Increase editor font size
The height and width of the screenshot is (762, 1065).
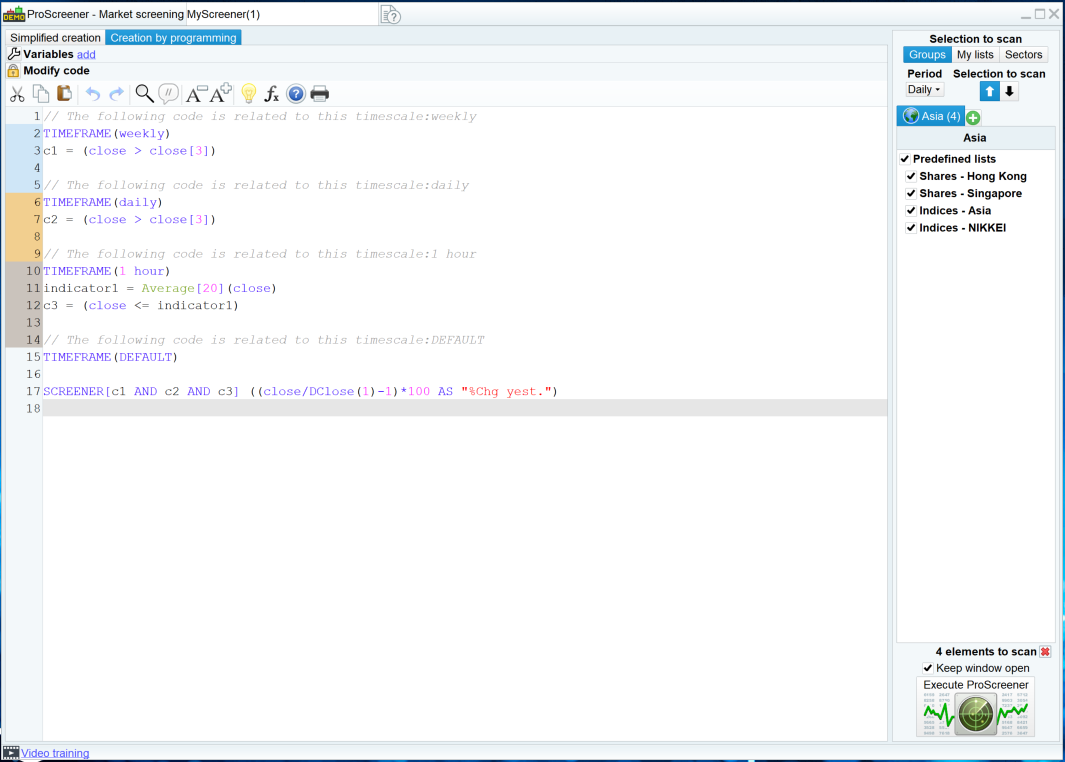click(x=220, y=94)
